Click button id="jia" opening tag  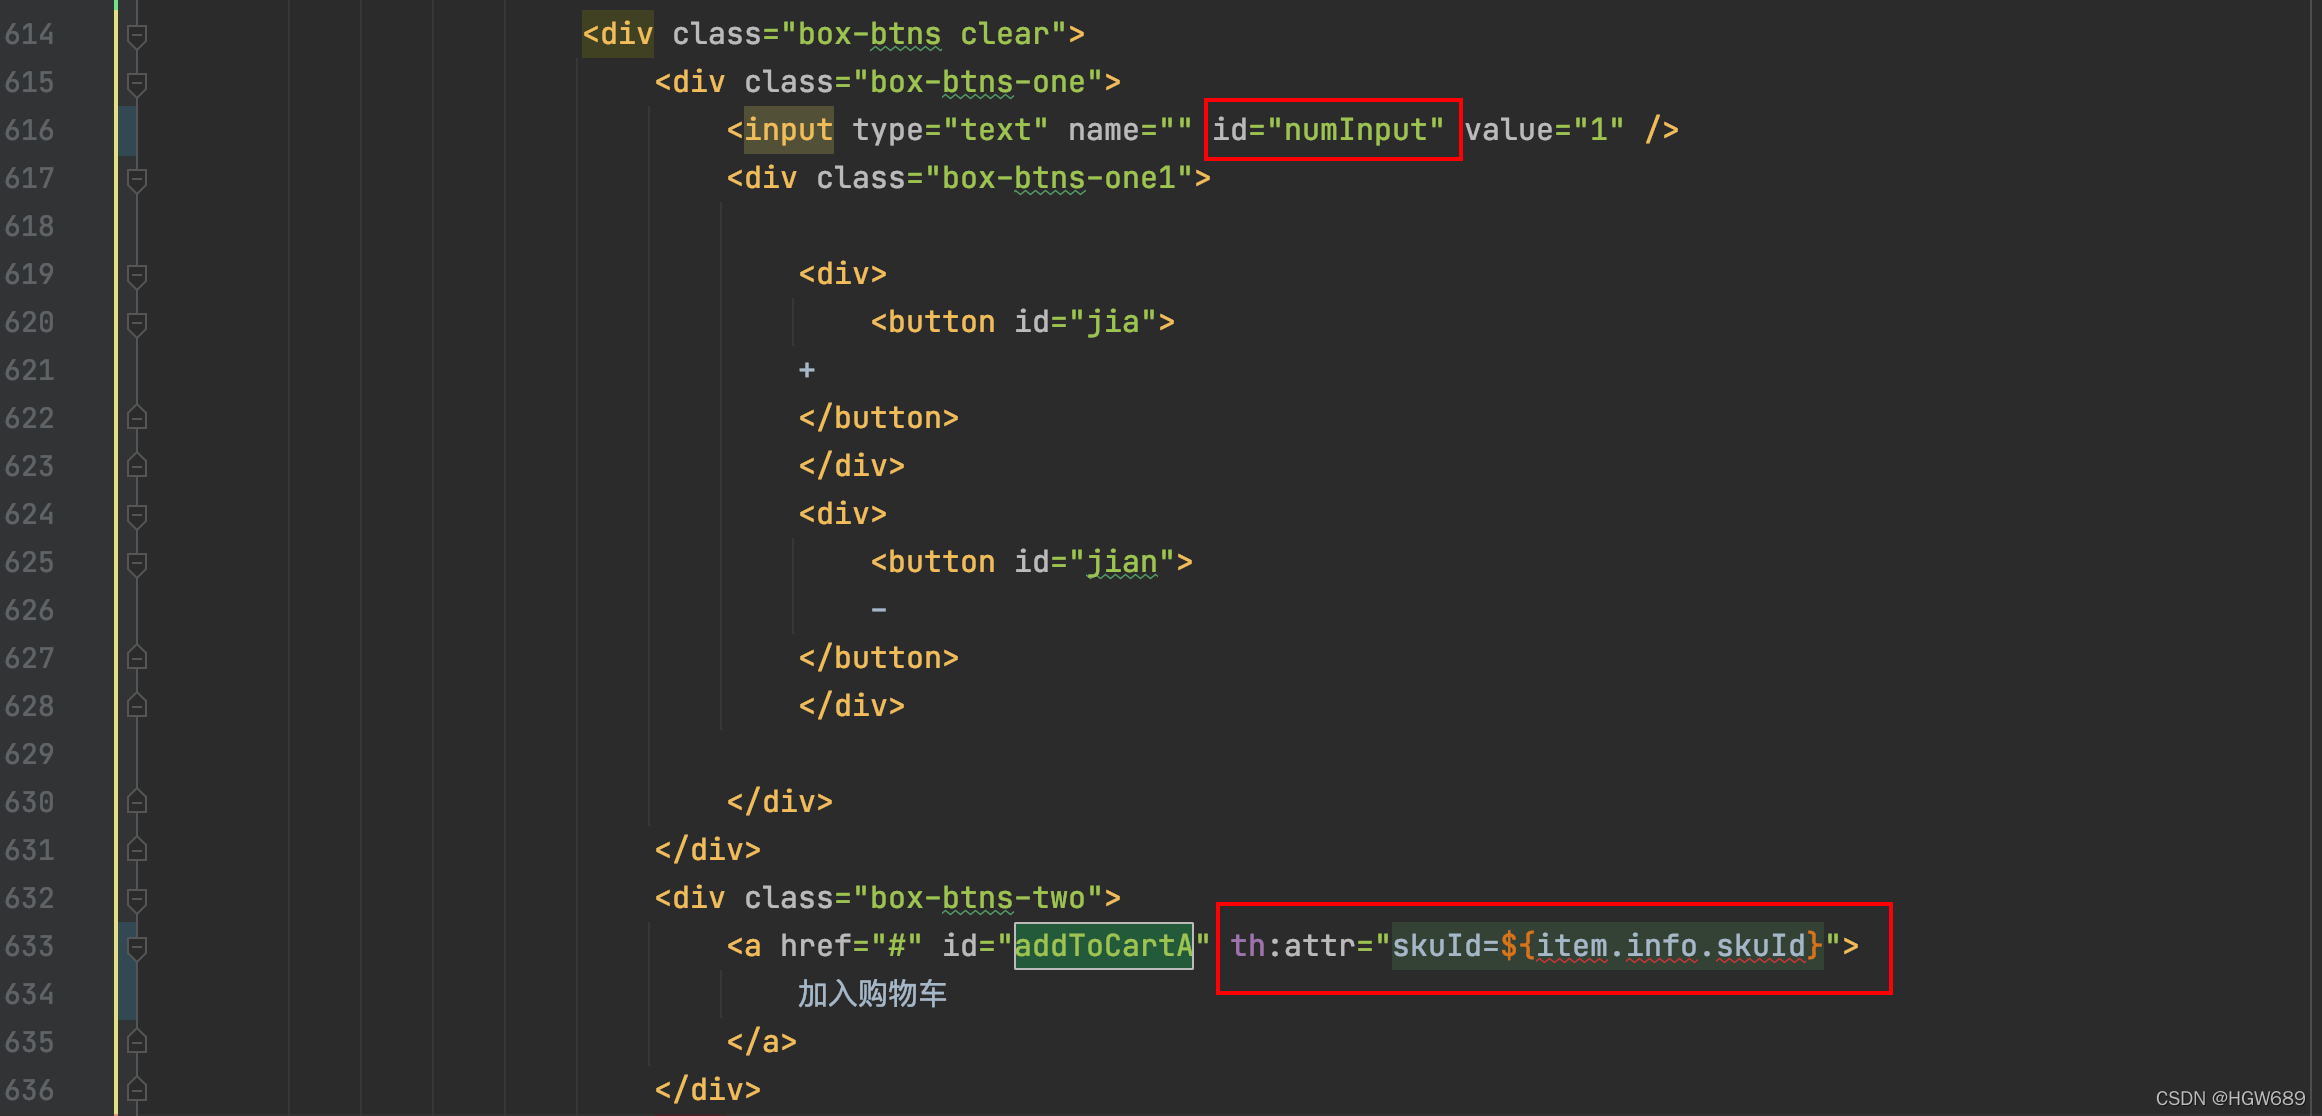(x=1022, y=322)
